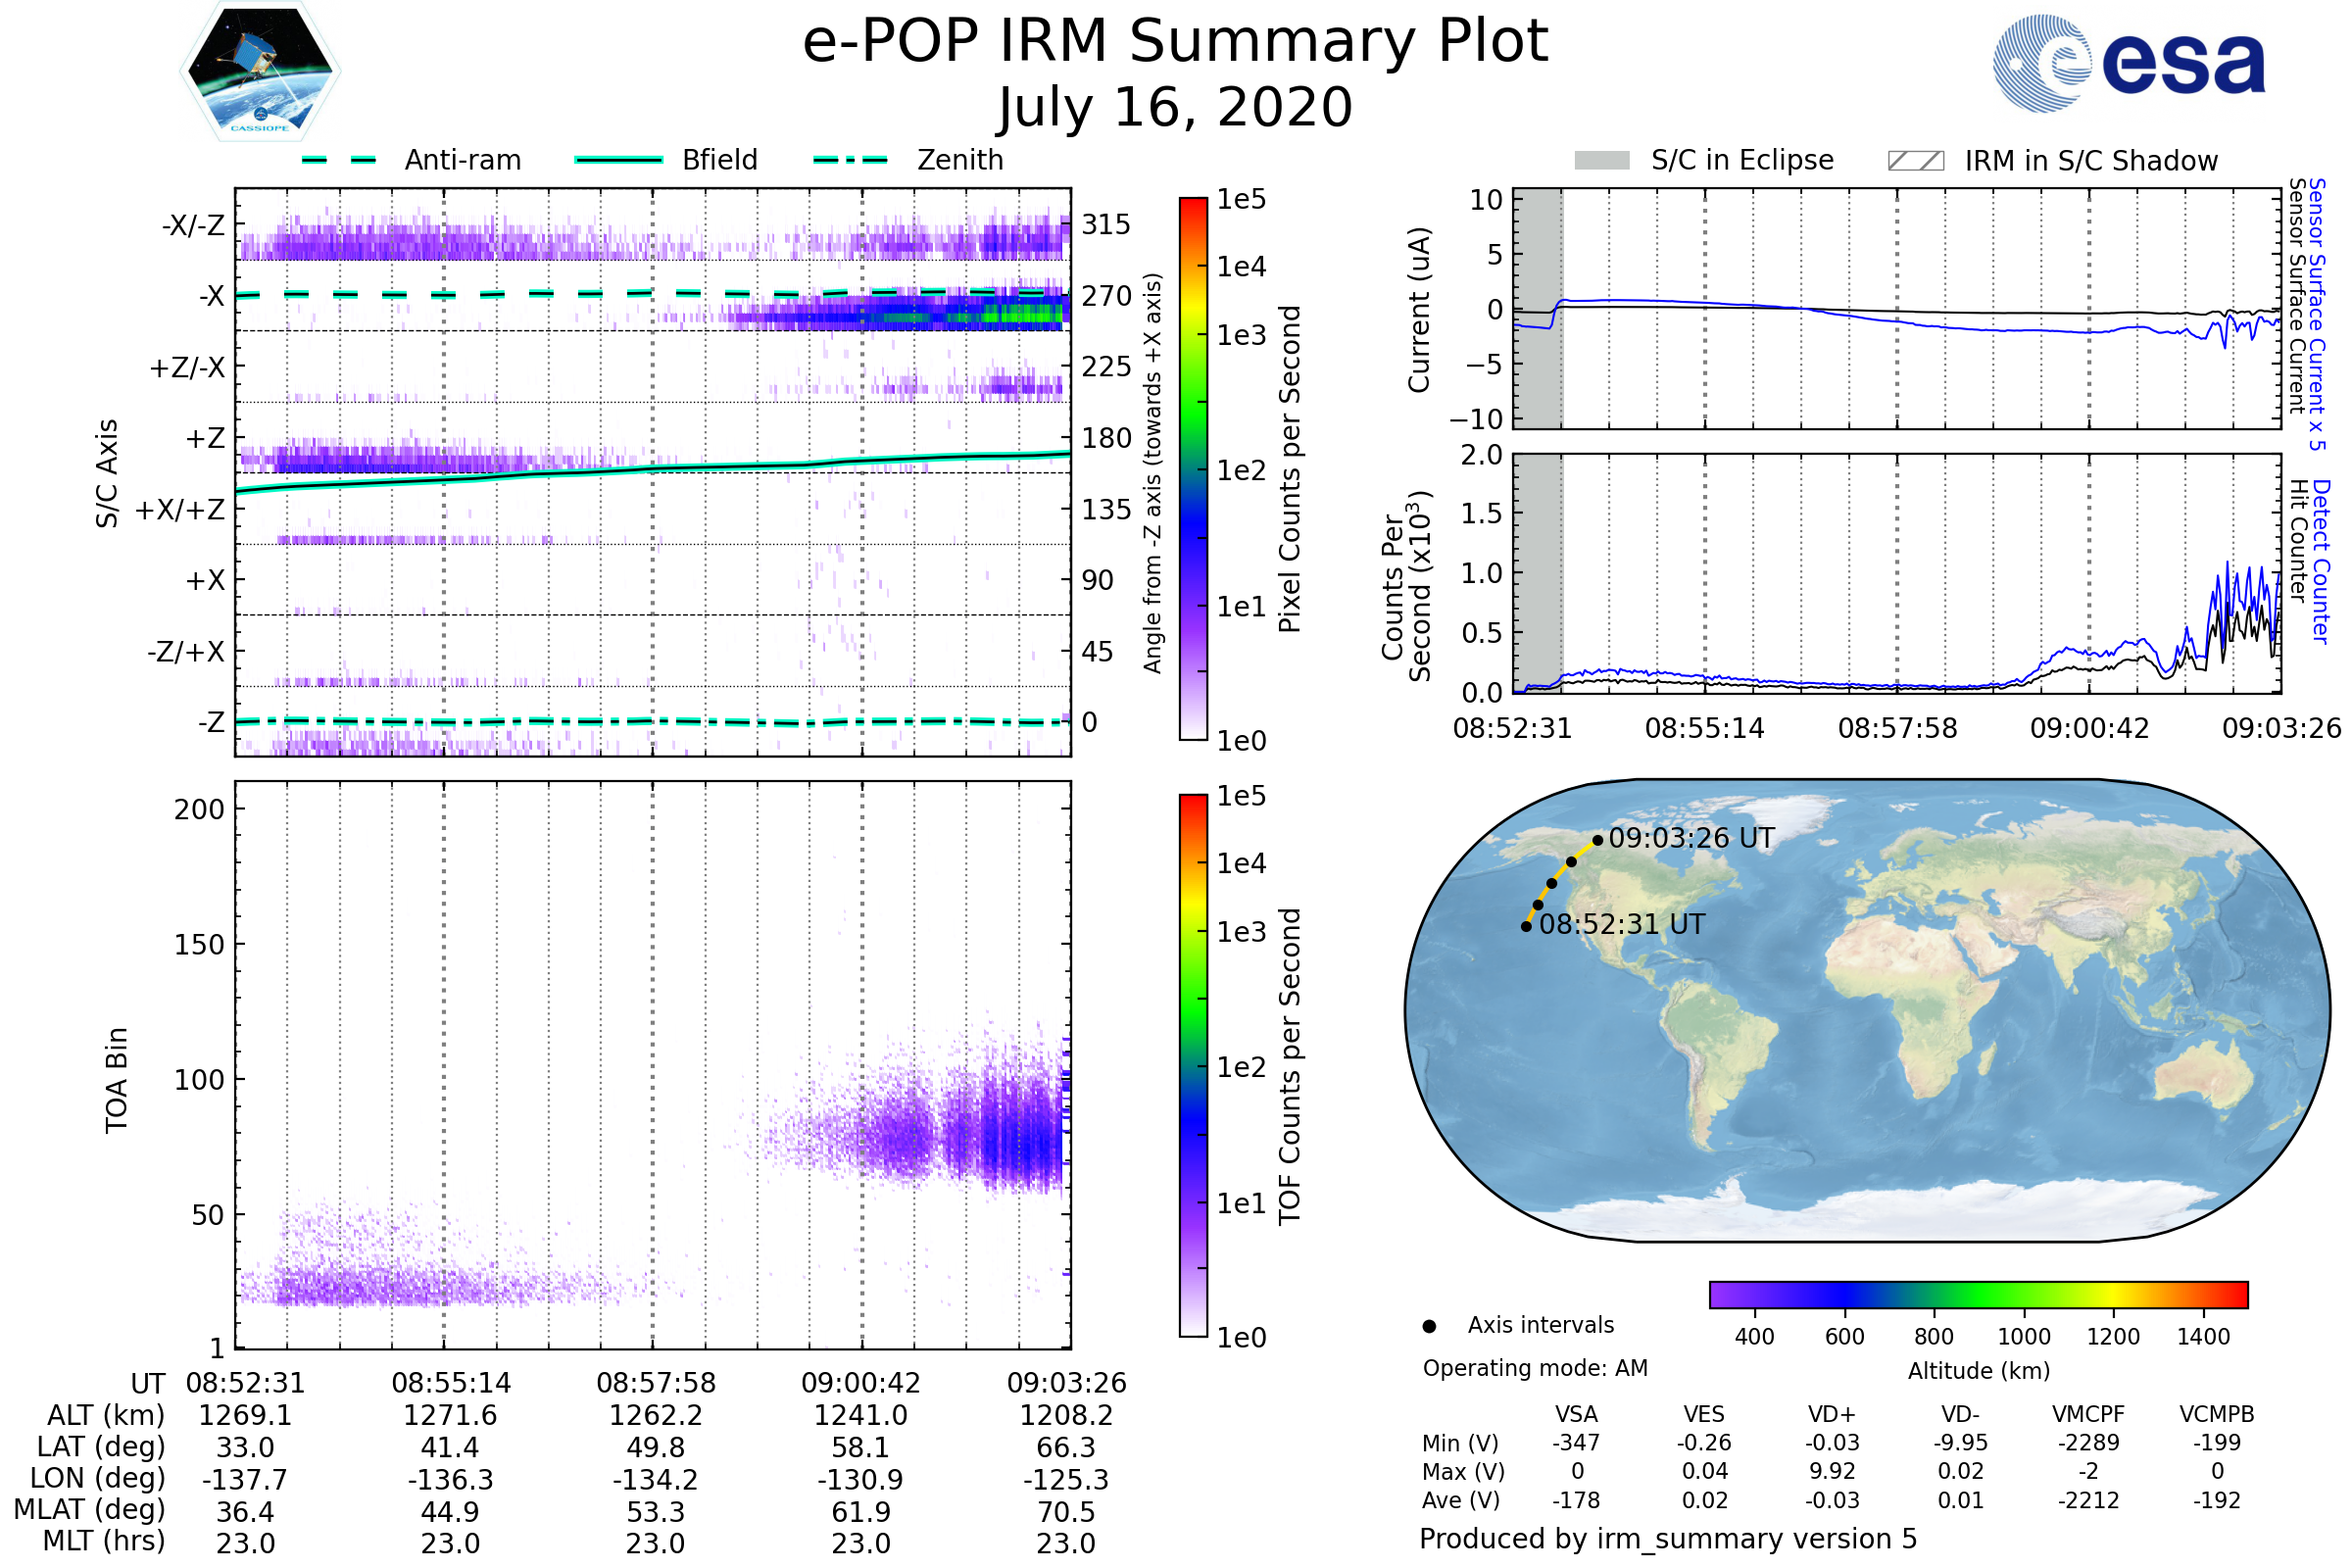Click the e-POP IRM Summary Plot title

[x=1175, y=42]
